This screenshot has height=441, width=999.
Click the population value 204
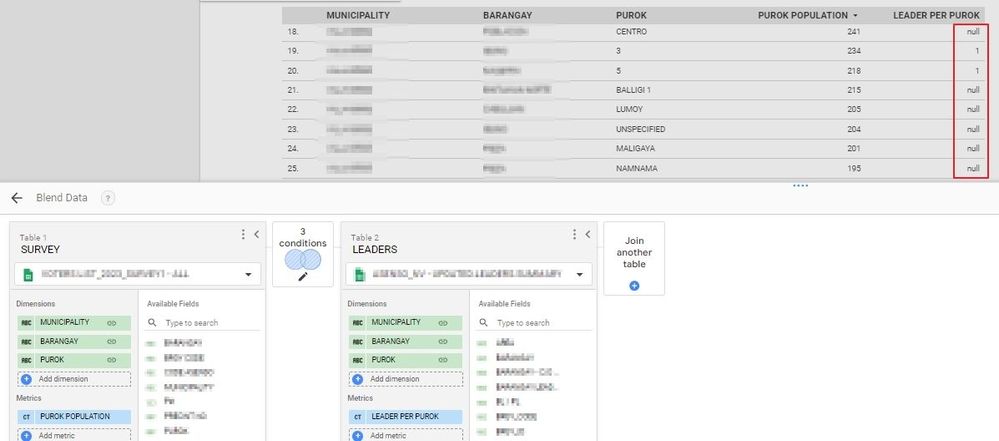coord(854,129)
